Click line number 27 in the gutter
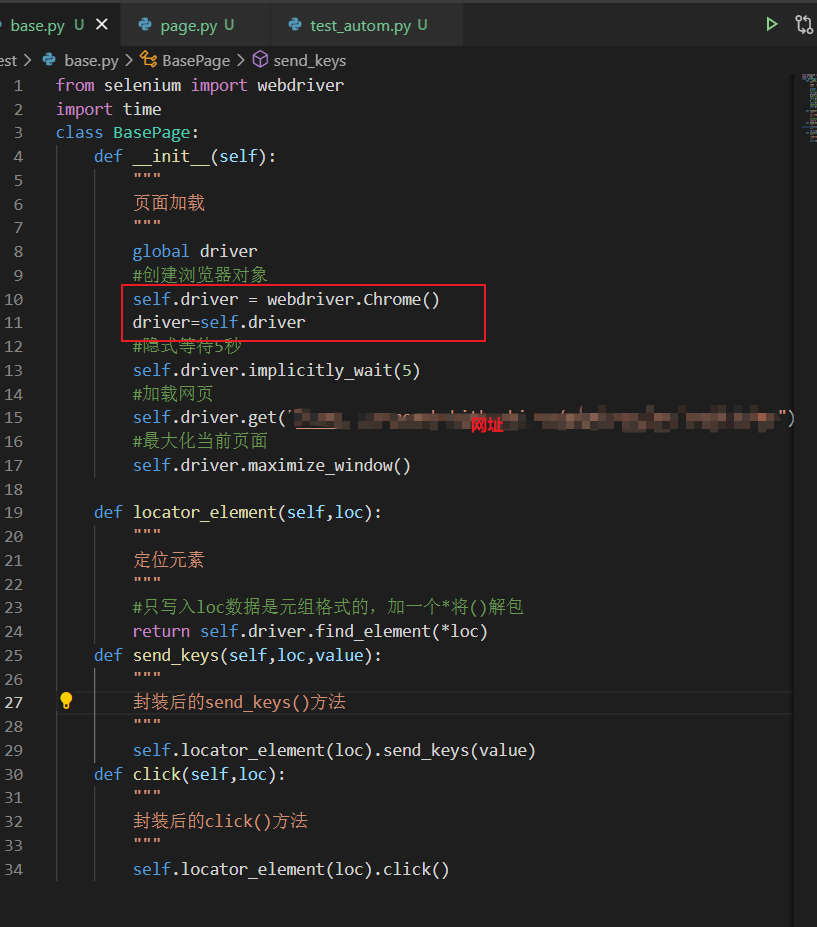Screen dimensions: 817x927 pos(14,702)
